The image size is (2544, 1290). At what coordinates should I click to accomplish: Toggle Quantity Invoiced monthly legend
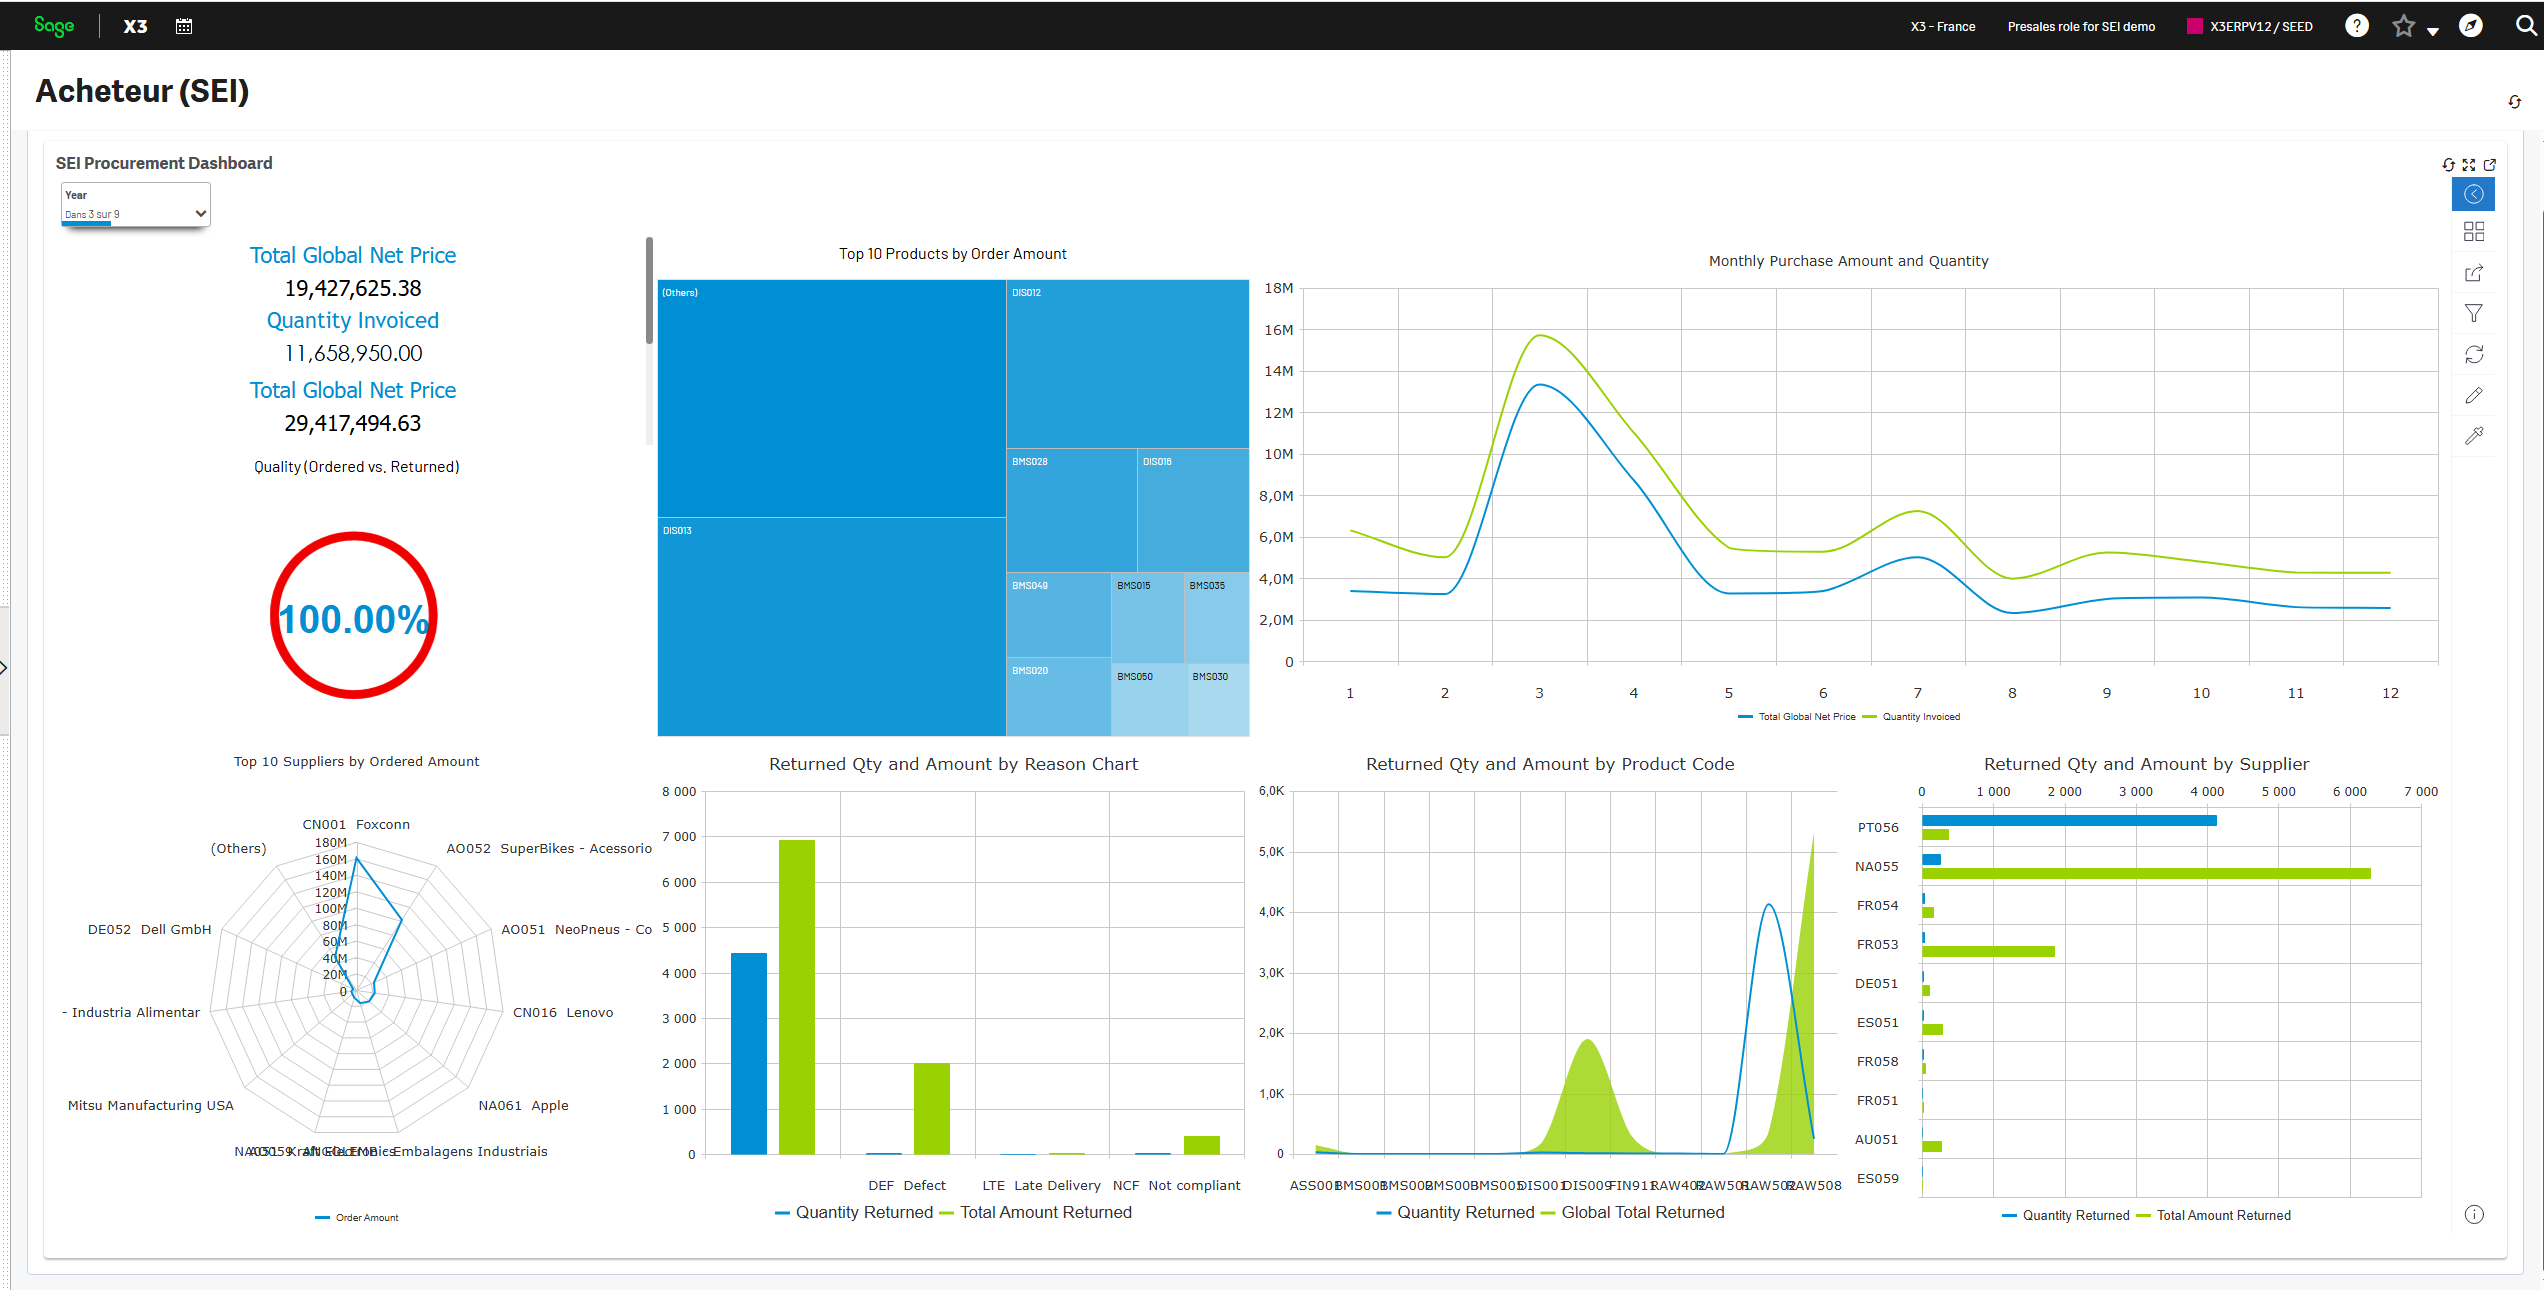coord(1911,717)
